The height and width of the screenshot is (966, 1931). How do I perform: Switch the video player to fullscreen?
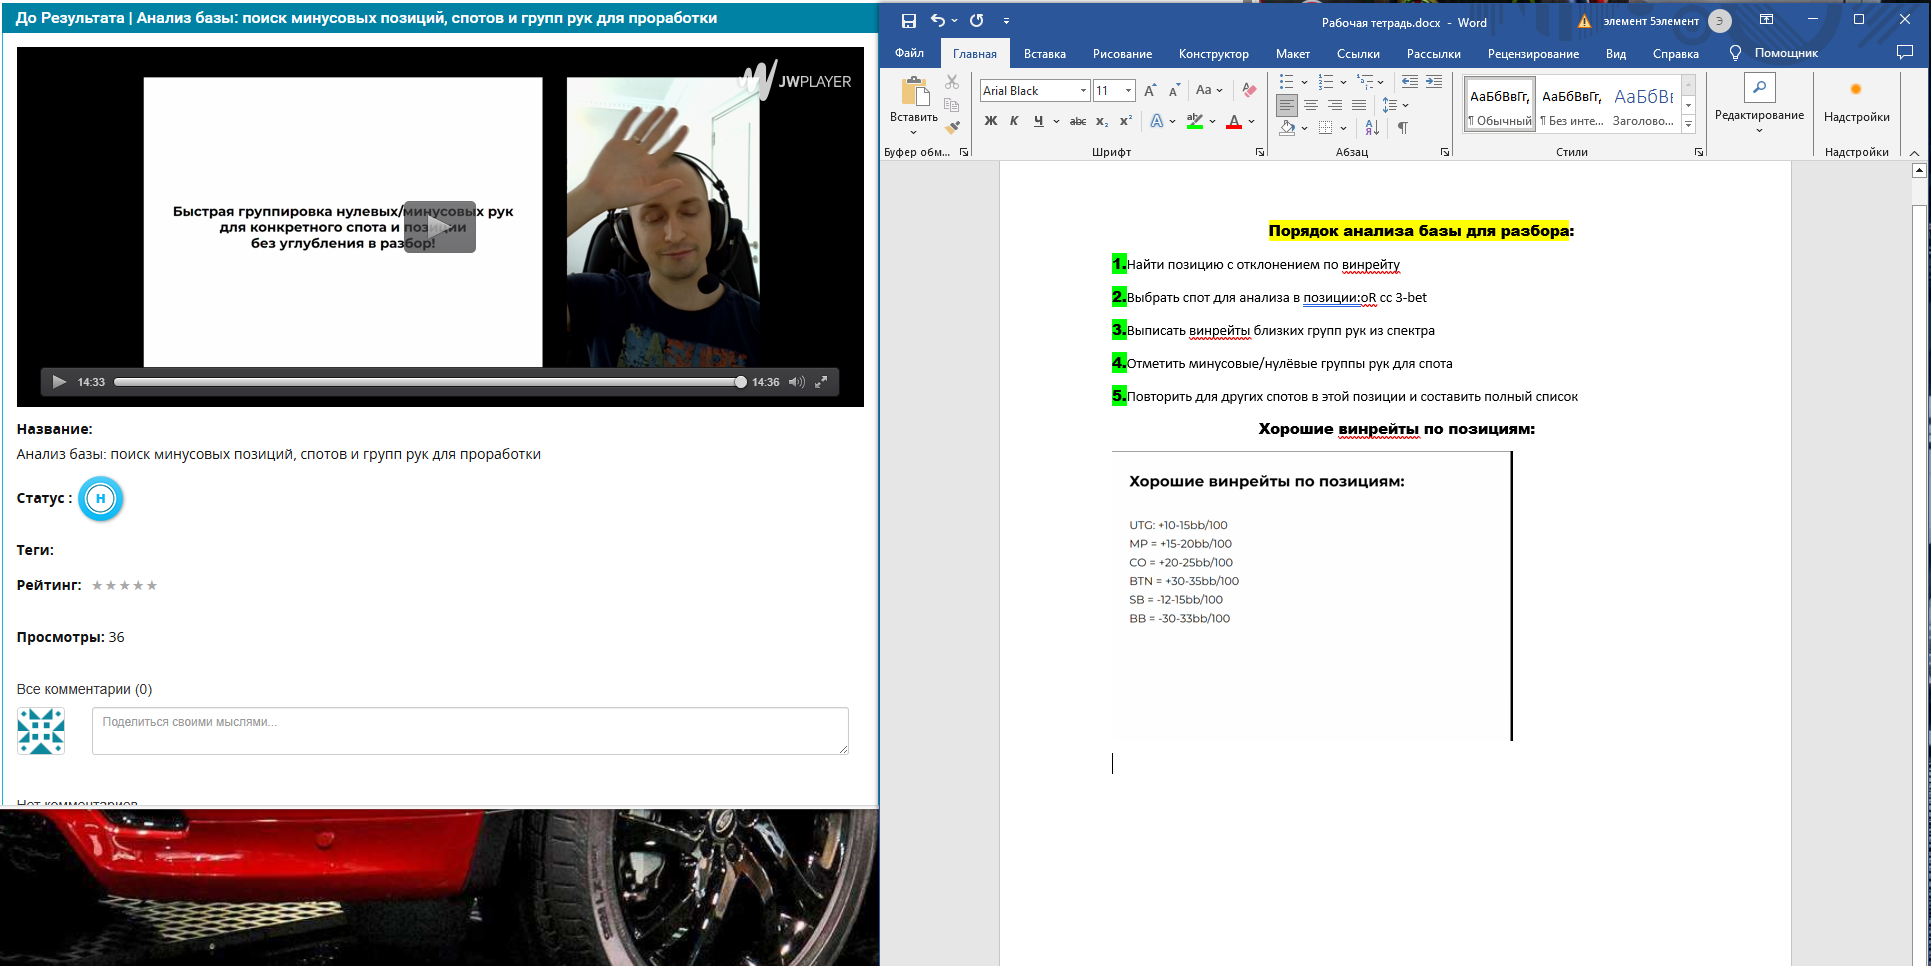point(821,382)
